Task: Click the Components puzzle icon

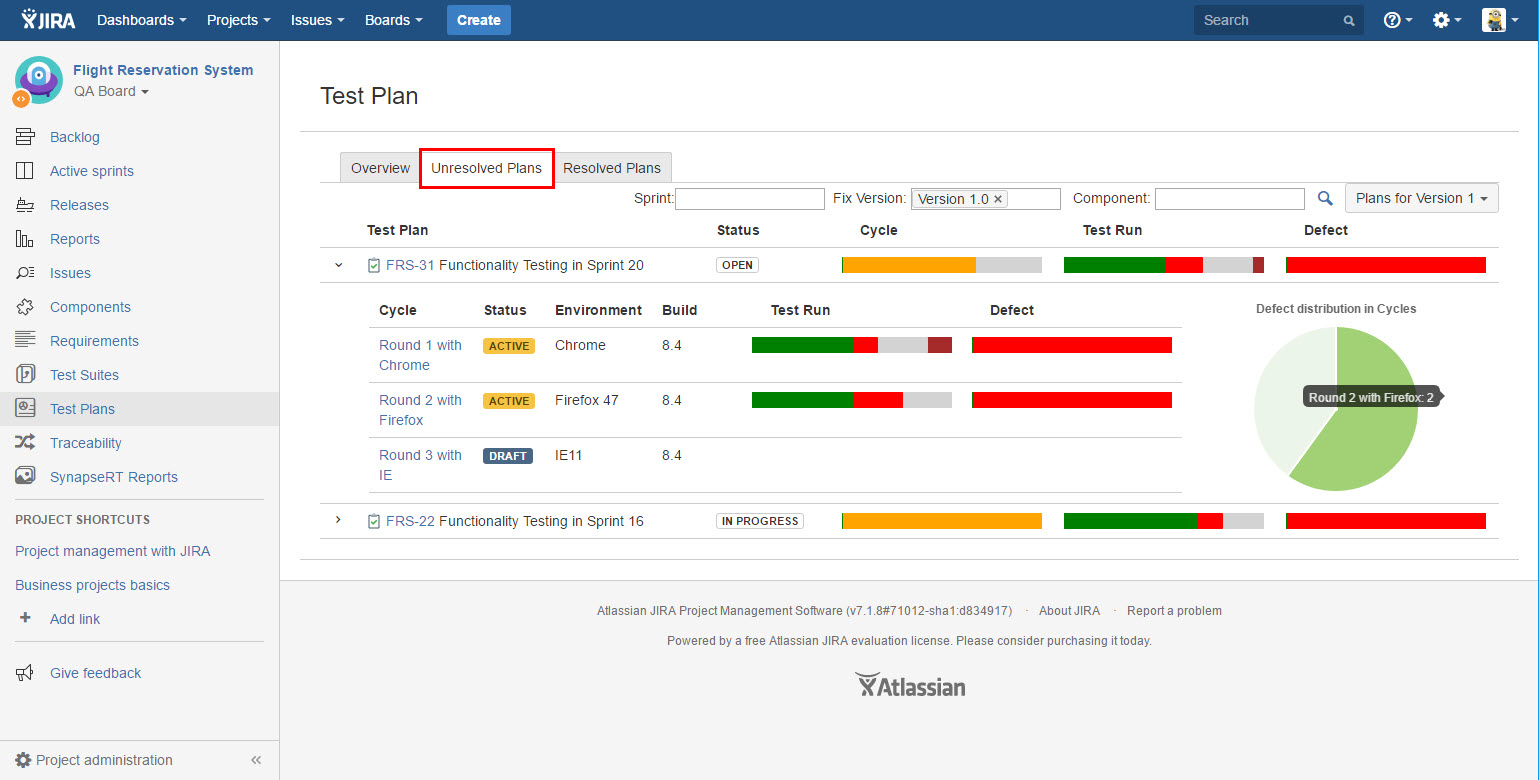Action: [25, 307]
